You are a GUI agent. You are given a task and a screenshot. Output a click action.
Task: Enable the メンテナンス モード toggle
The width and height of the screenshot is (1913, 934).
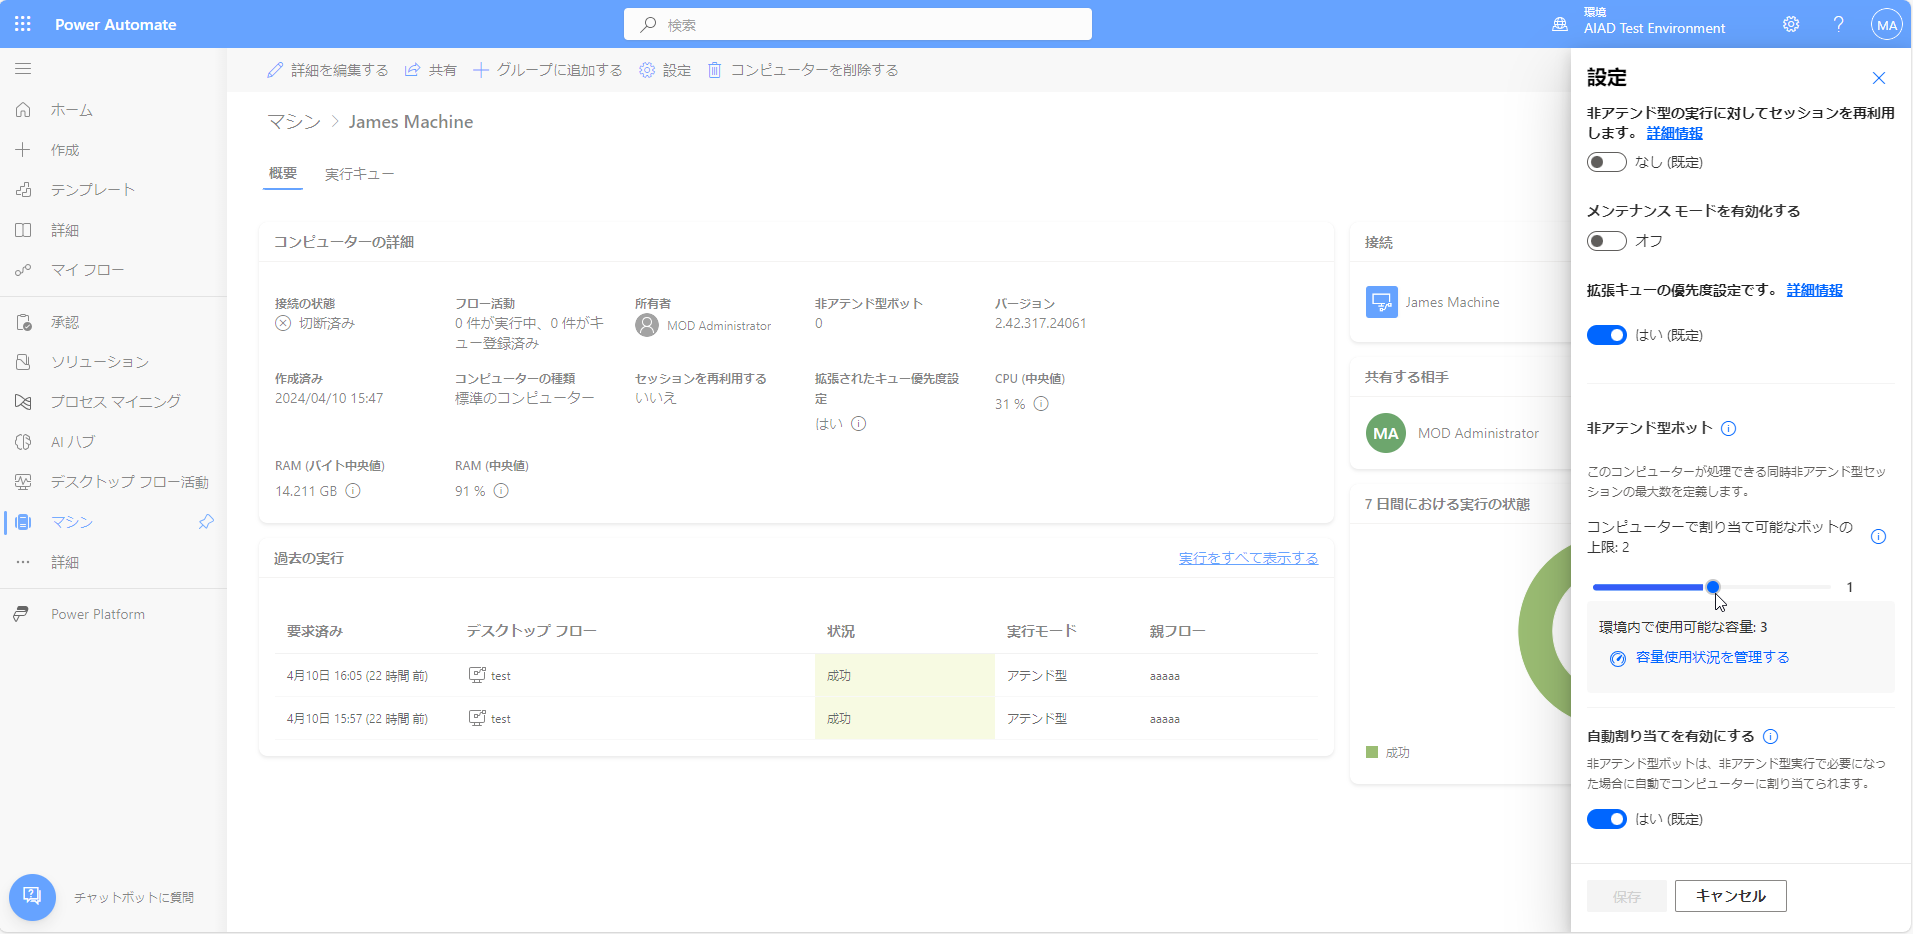coord(1607,241)
